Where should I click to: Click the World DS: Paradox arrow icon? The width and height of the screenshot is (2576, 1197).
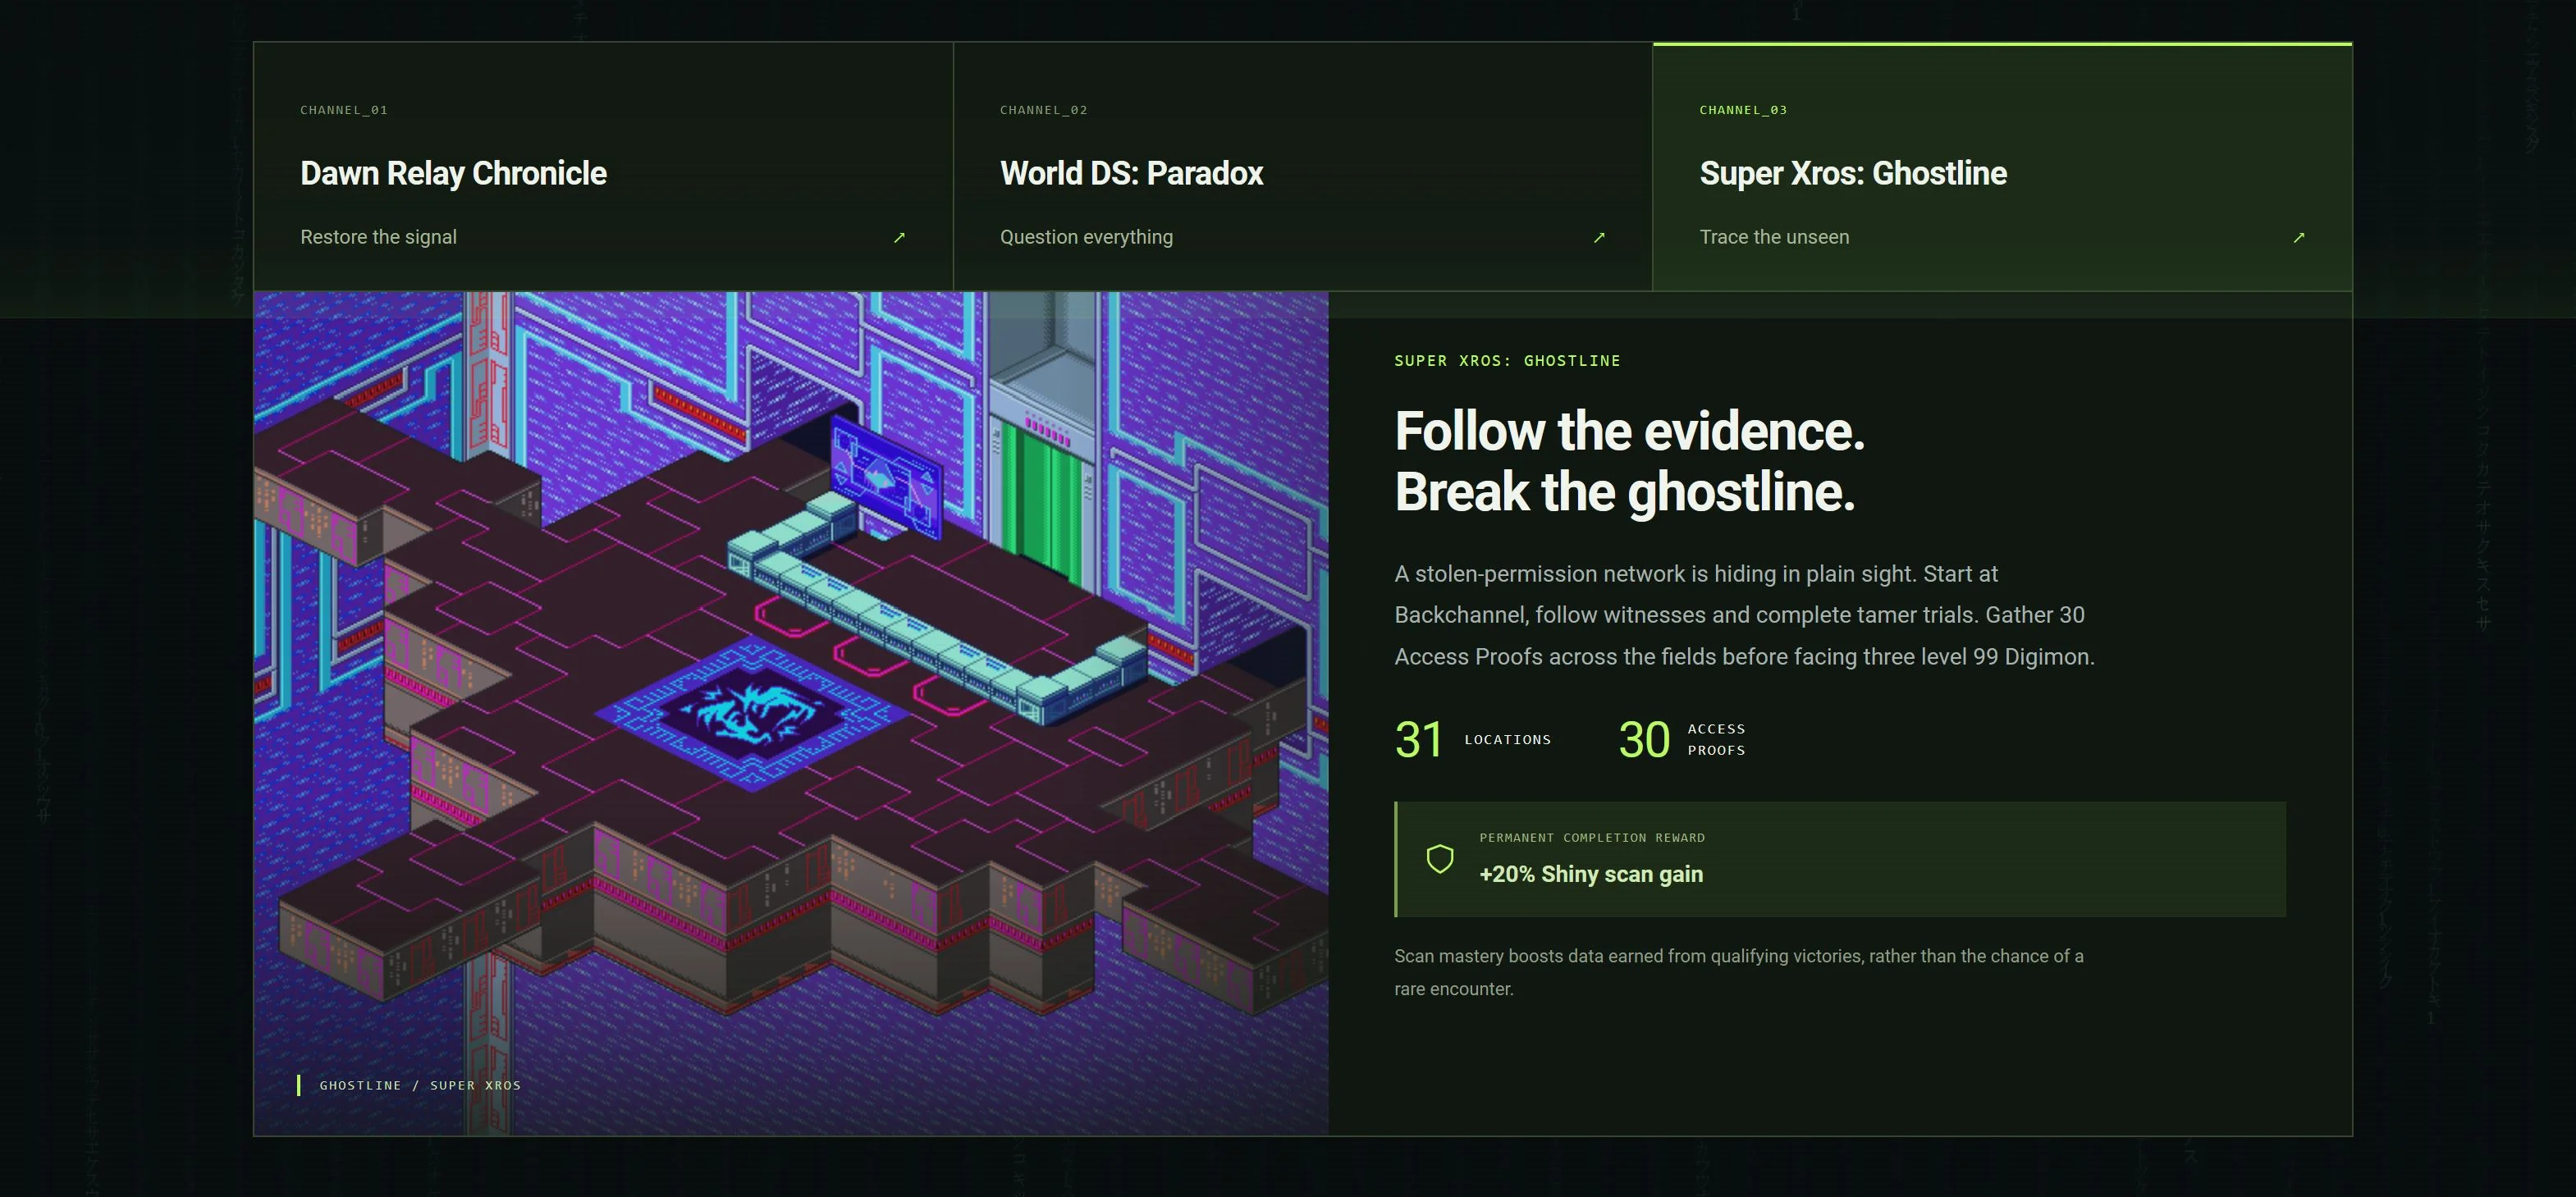pyautogui.click(x=1599, y=237)
